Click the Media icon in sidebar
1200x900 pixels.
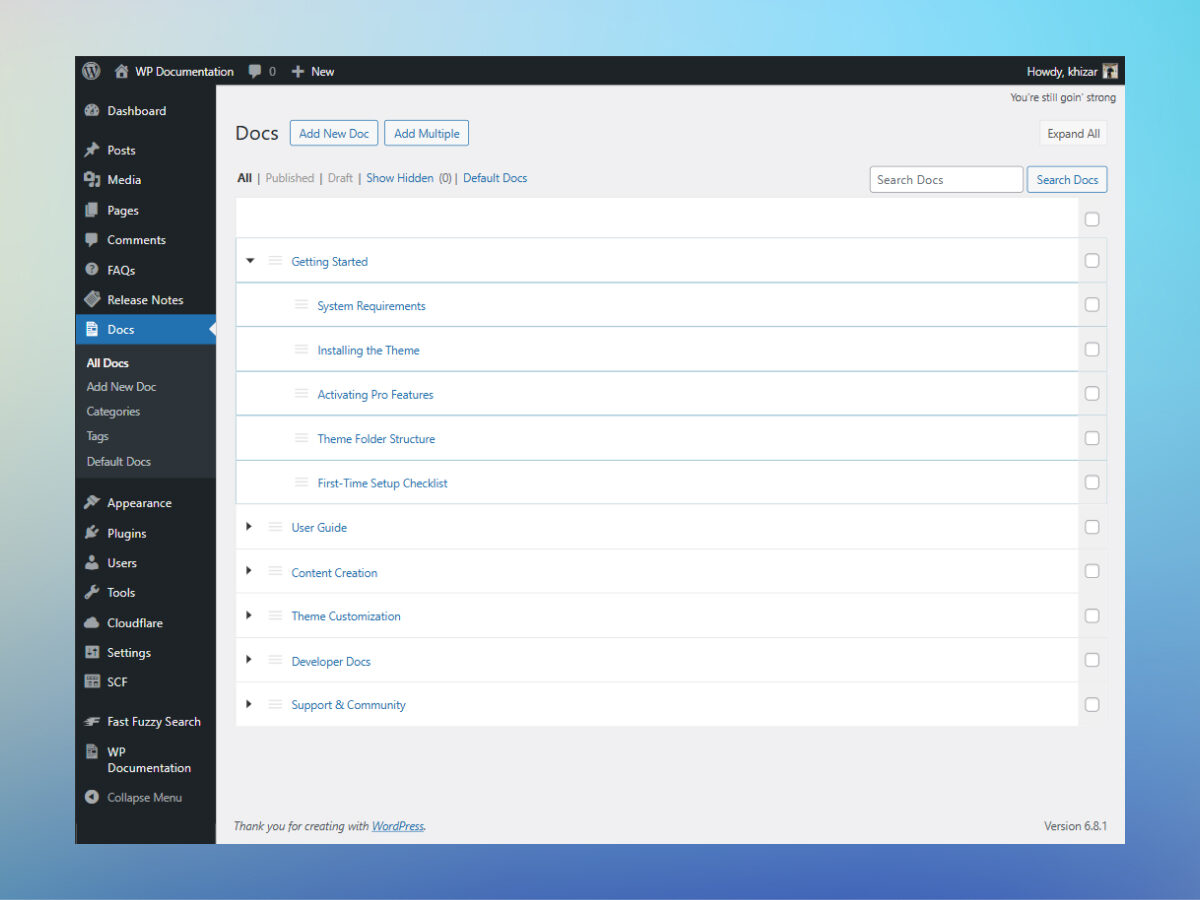92,180
